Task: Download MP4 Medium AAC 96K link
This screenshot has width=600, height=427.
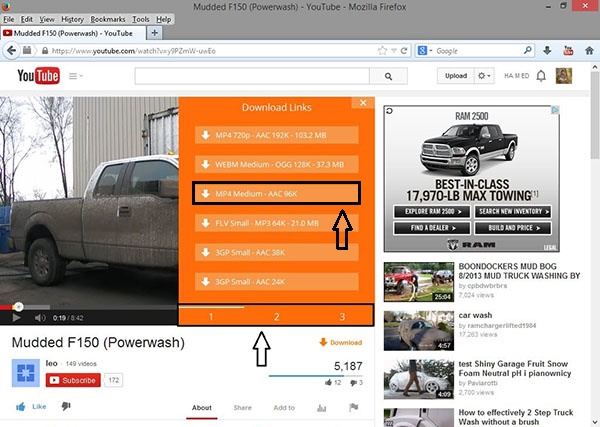Action: [x=276, y=194]
